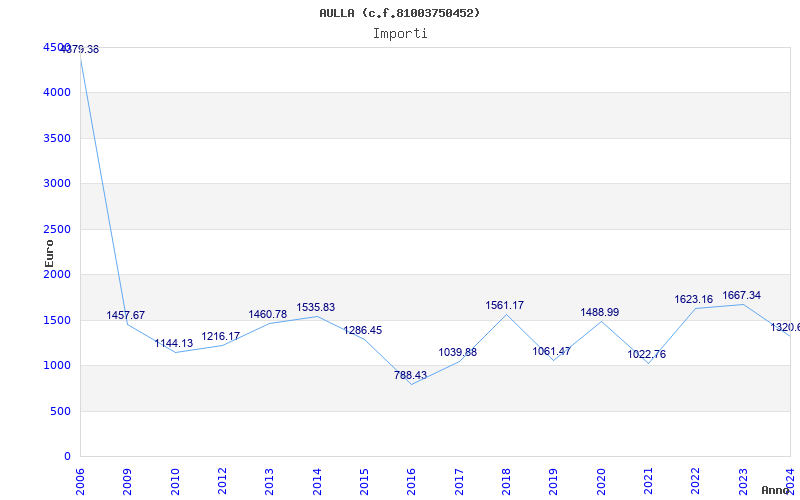The height and width of the screenshot is (500, 800).
Task: Click the 3500 Euro axis tick
Action: pyautogui.click(x=57, y=138)
